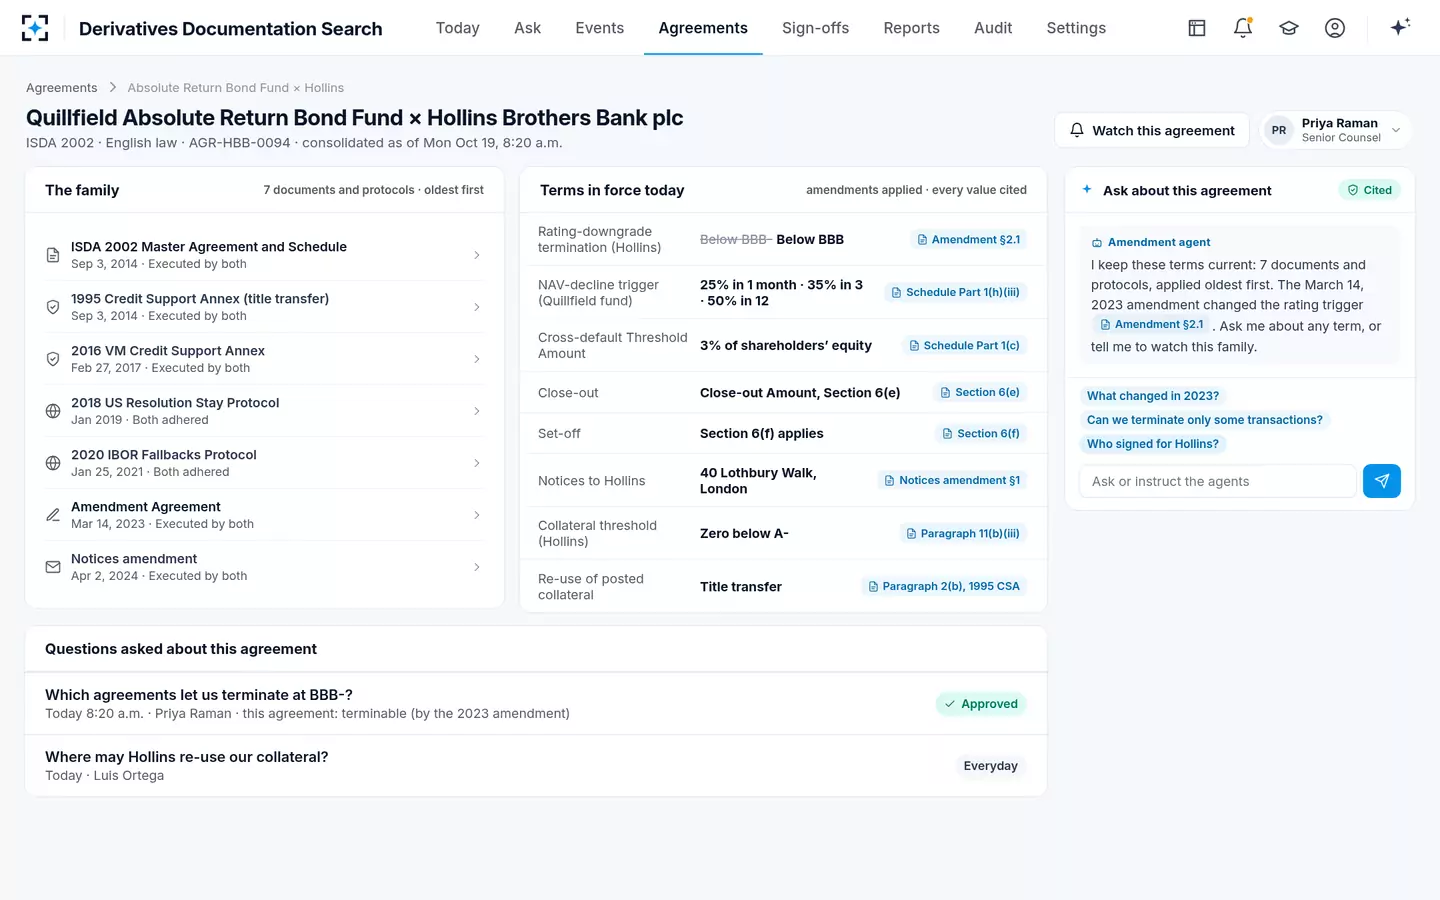
Task: Click envelope icon for Notices amendment
Action: pyautogui.click(x=53, y=567)
